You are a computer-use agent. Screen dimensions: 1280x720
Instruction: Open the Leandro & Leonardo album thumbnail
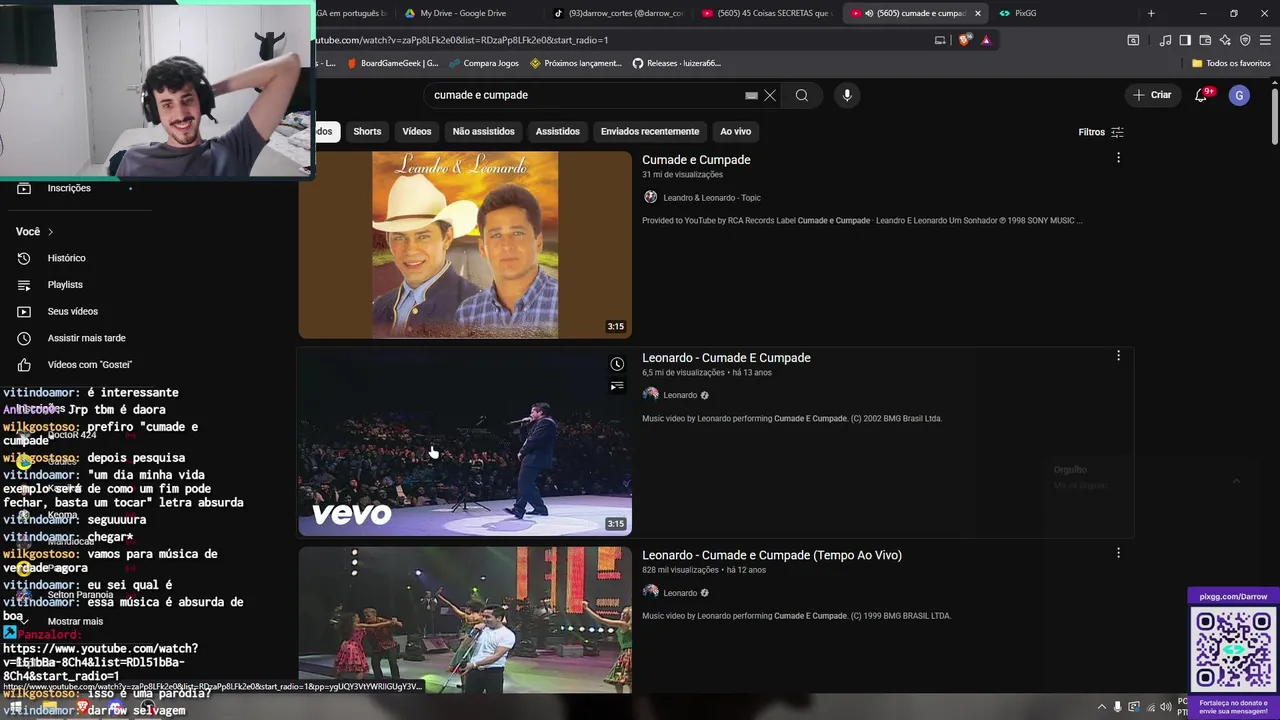pos(465,245)
